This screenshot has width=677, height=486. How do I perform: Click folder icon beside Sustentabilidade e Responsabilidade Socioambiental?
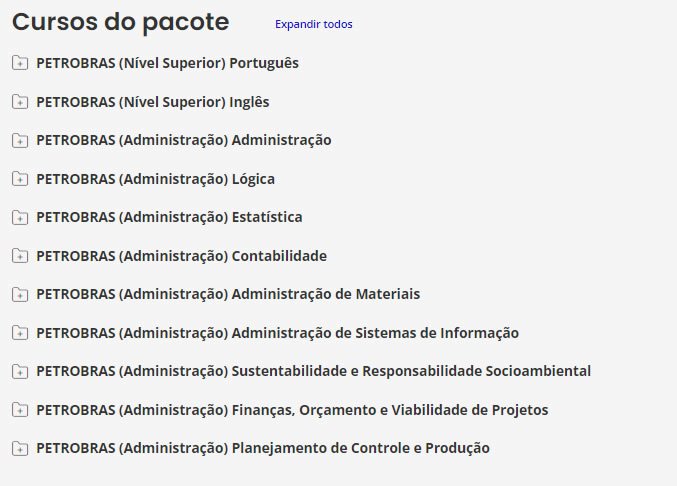[x=19, y=371]
